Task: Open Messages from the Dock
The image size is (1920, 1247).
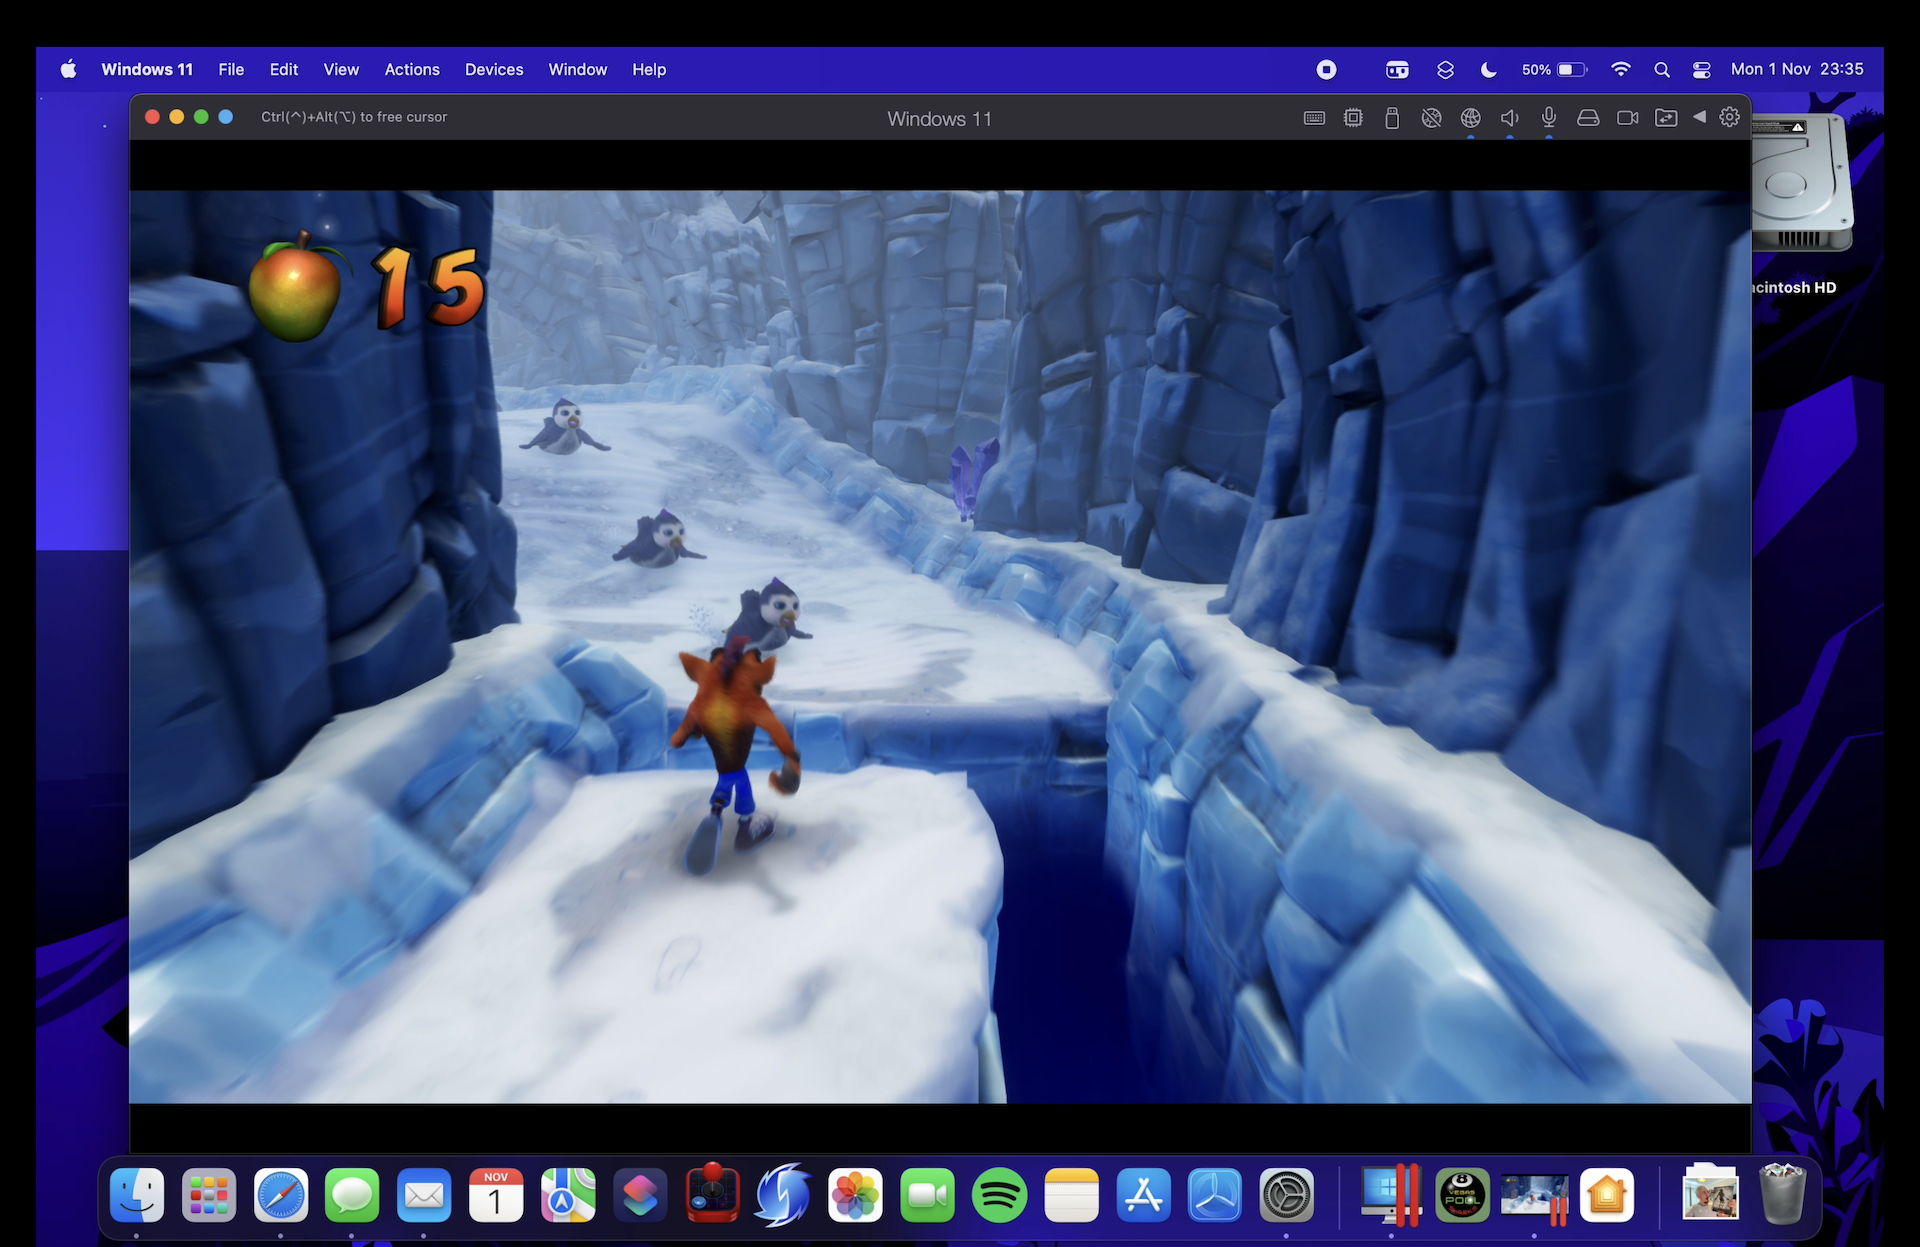Action: 352,1194
